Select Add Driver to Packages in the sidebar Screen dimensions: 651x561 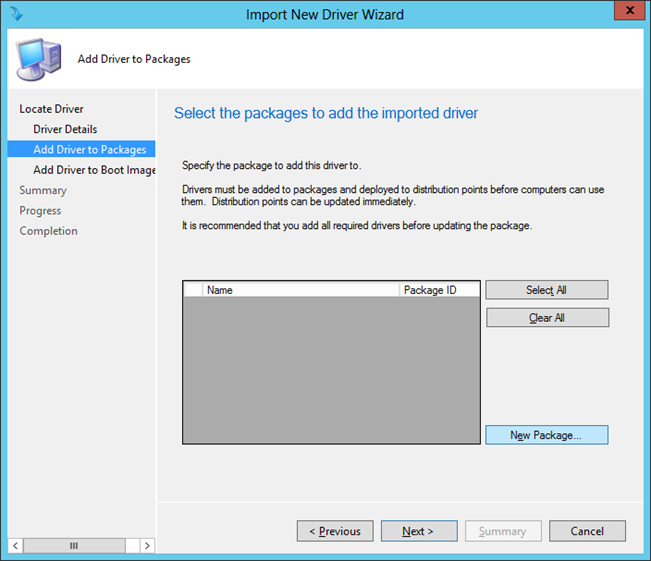coord(89,149)
